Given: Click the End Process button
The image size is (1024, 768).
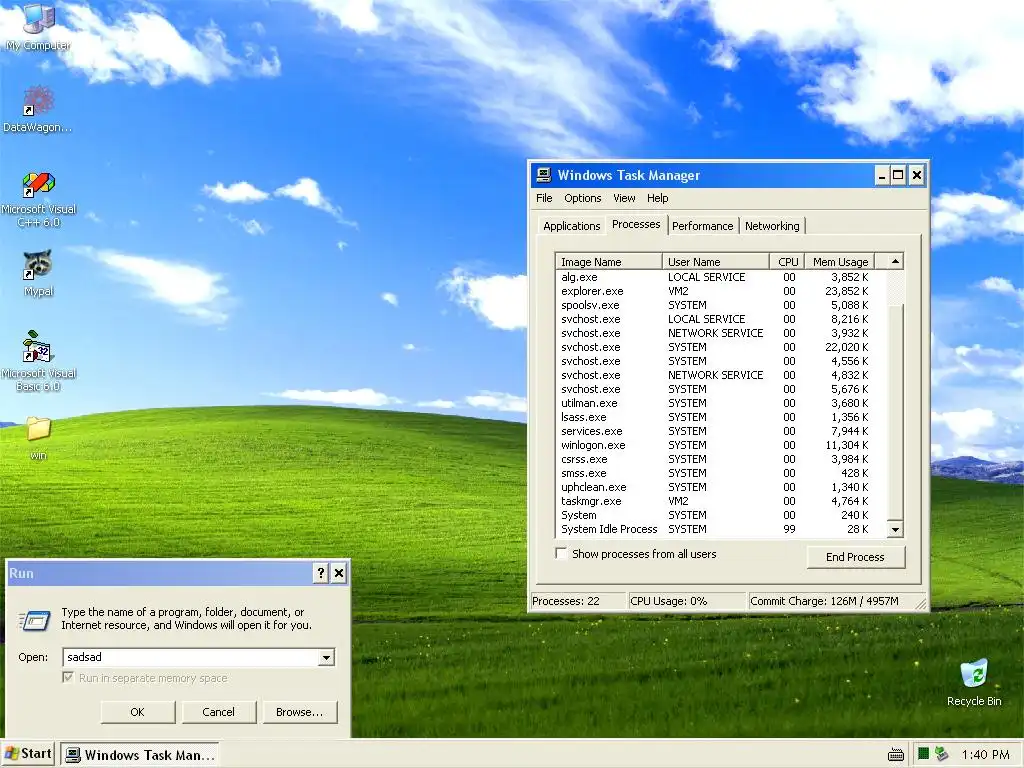Looking at the screenshot, I should click(x=856, y=557).
